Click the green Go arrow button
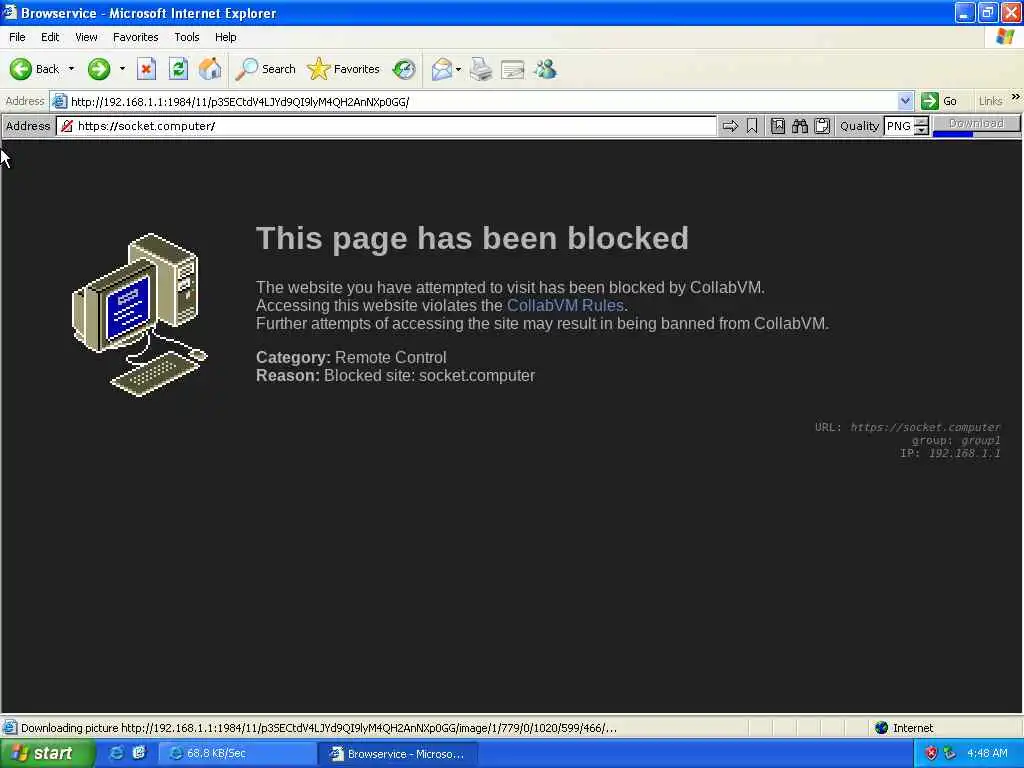The width and height of the screenshot is (1024, 768). pyautogui.click(x=930, y=101)
